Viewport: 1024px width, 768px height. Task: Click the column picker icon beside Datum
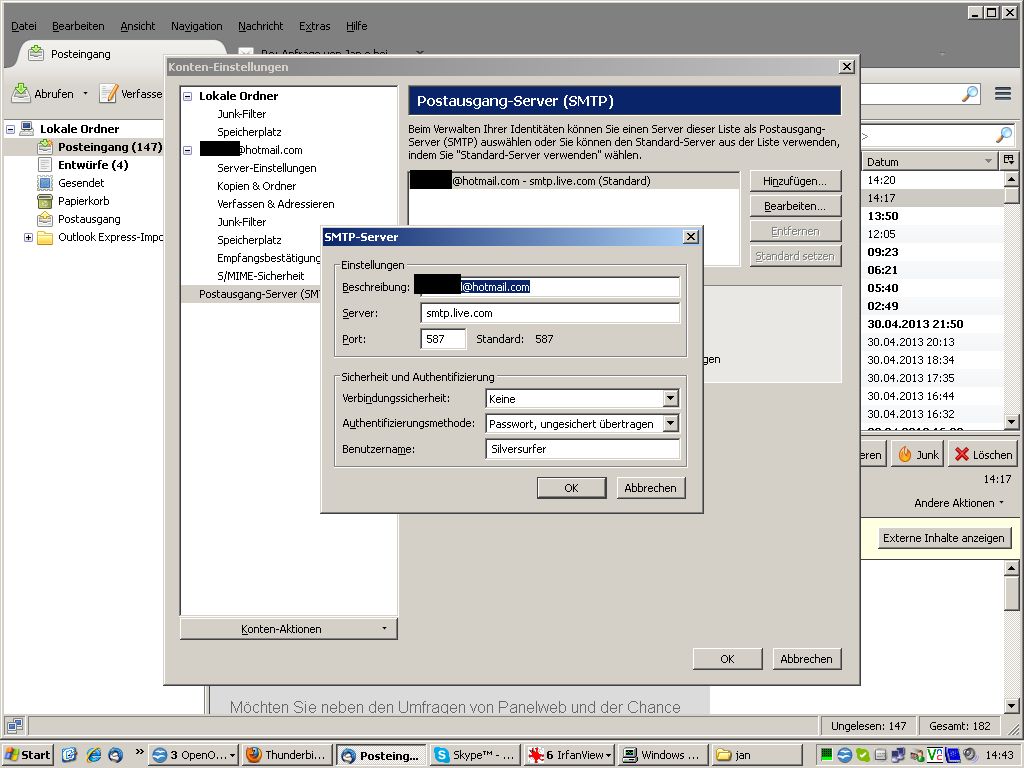tap(1009, 161)
